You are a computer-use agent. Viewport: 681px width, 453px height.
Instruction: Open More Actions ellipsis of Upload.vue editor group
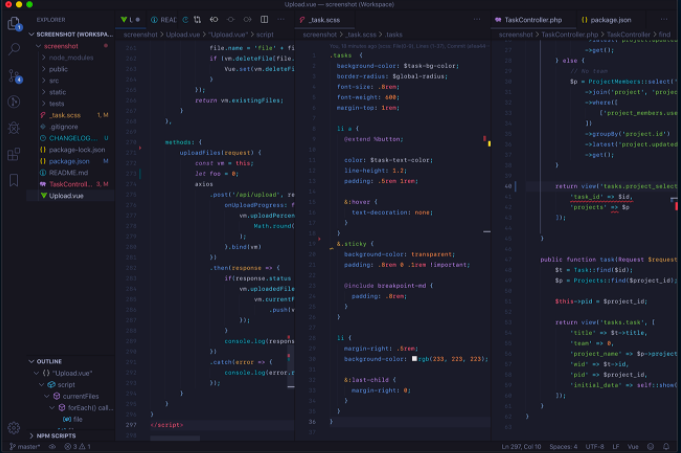tap(281, 20)
